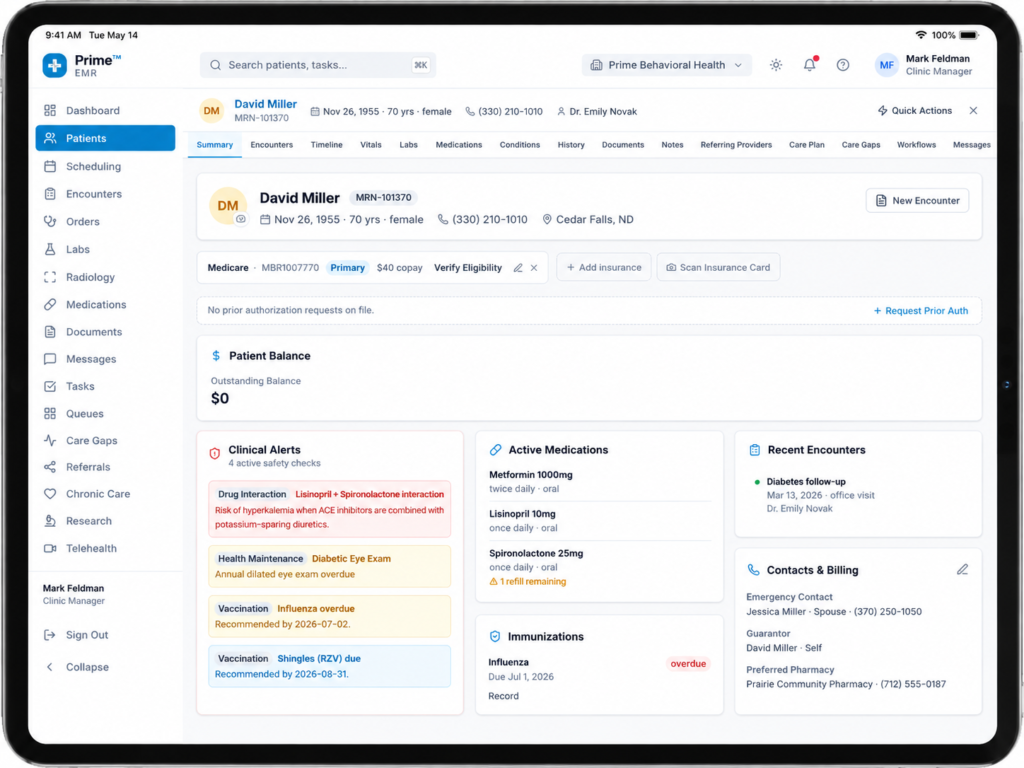This screenshot has width=1024, height=768.
Task: Edit Contacts & Billing pencil icon
Action: [x=963, y=569]
